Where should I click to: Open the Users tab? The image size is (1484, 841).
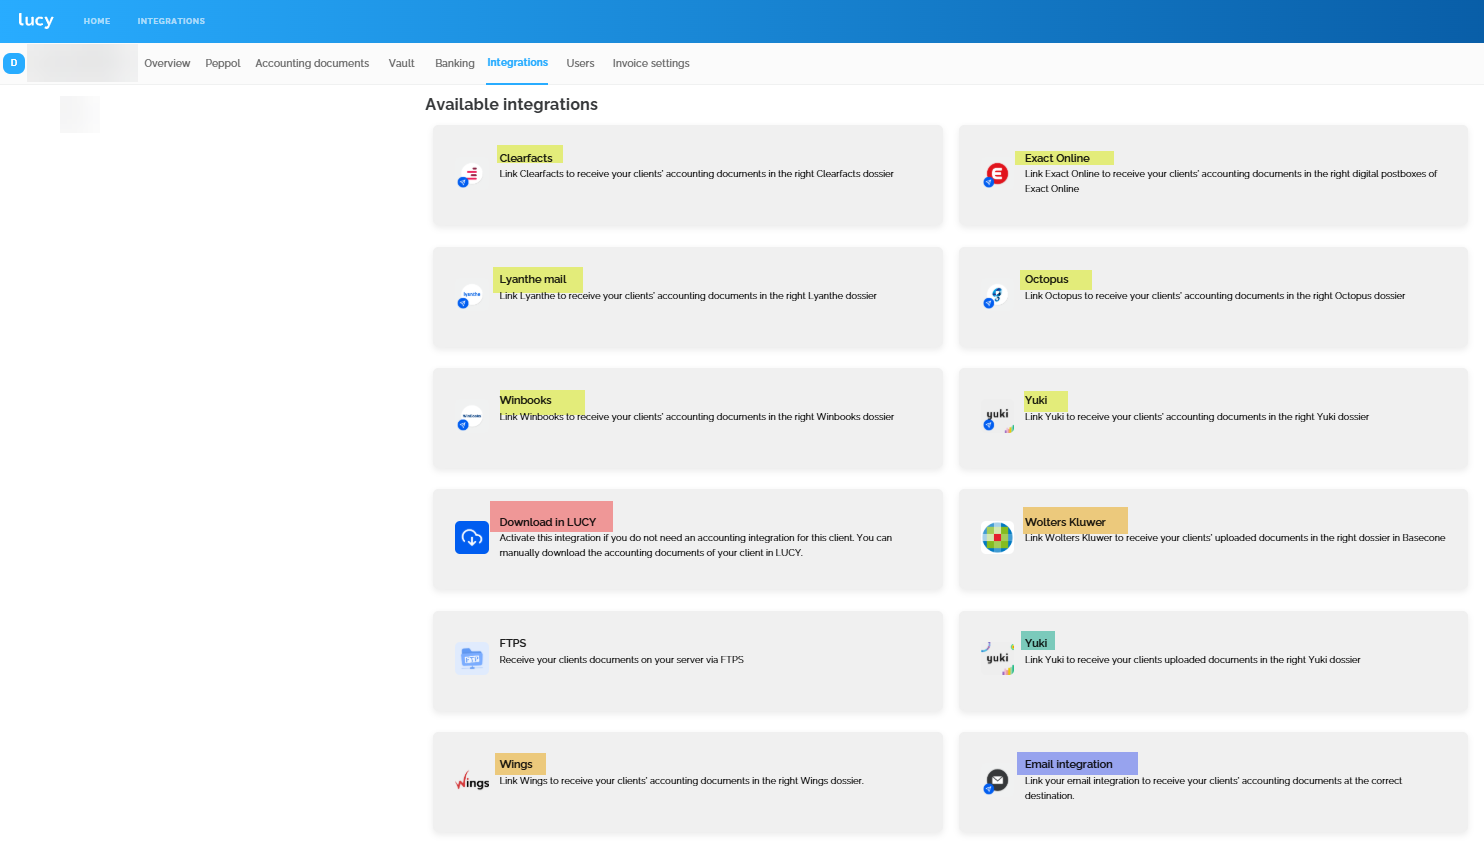point(580,63)
